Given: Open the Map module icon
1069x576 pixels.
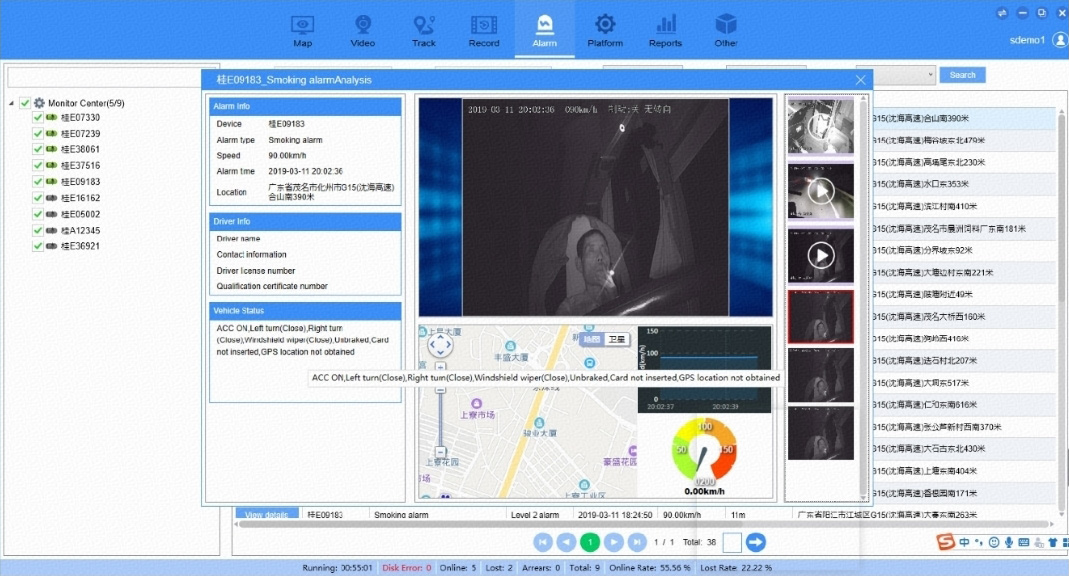Looking at the screenshot, I should point(302,25).
